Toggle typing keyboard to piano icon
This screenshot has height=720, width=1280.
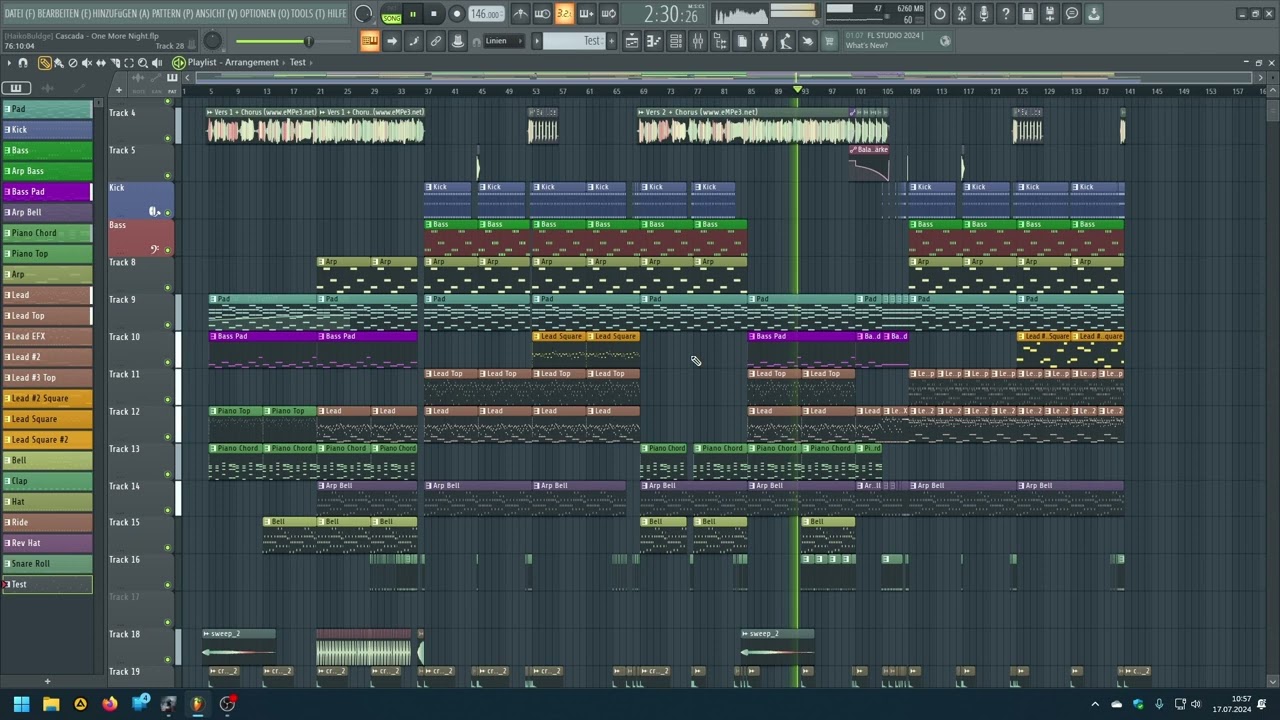(x=370, y=41)
